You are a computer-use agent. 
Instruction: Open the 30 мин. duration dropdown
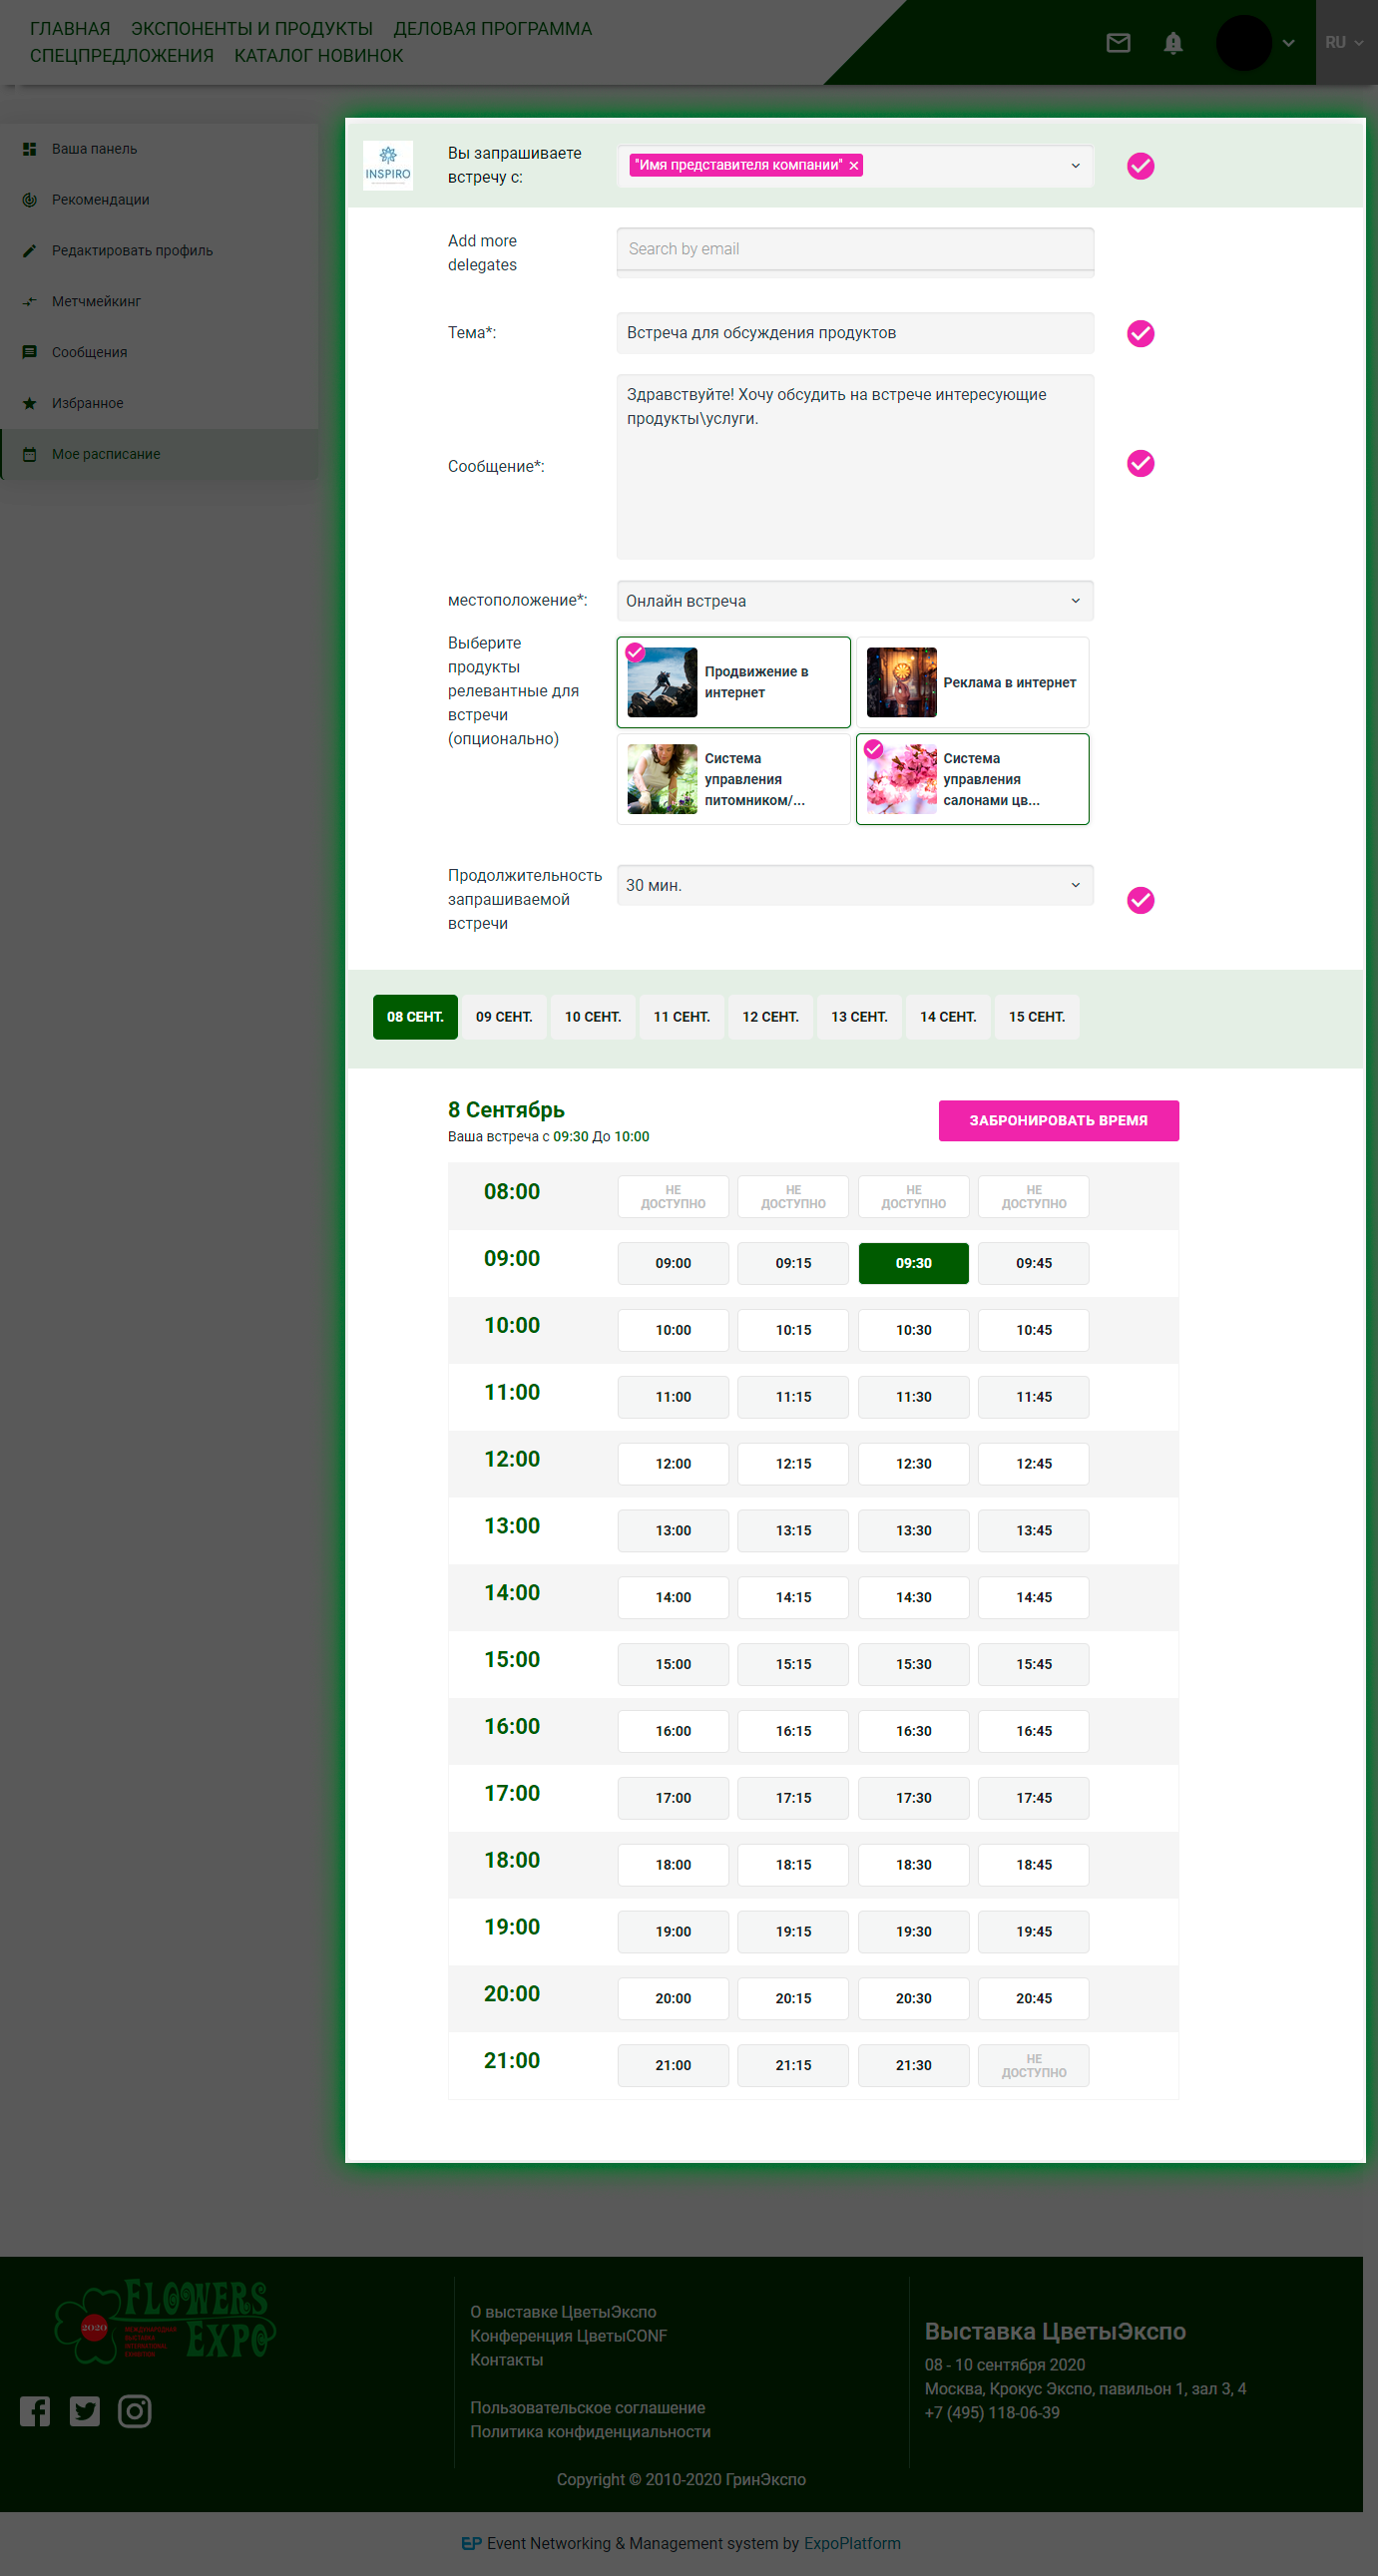coord(855,885)
